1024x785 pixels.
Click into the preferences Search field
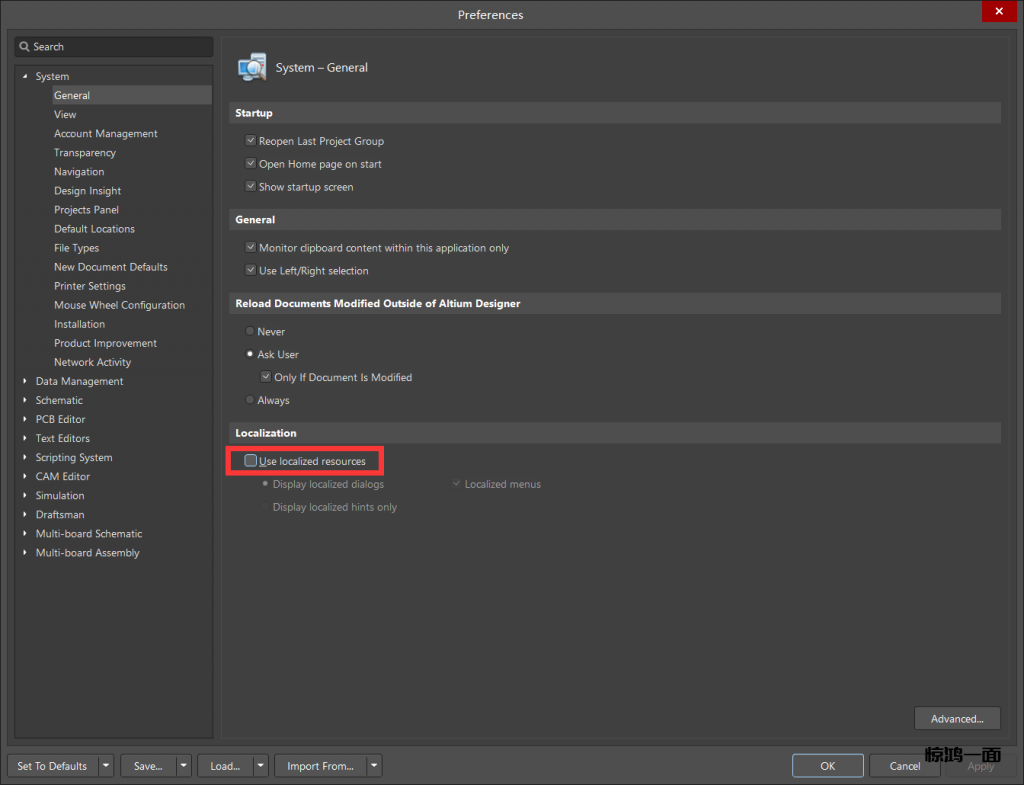[x=120, y=47]
